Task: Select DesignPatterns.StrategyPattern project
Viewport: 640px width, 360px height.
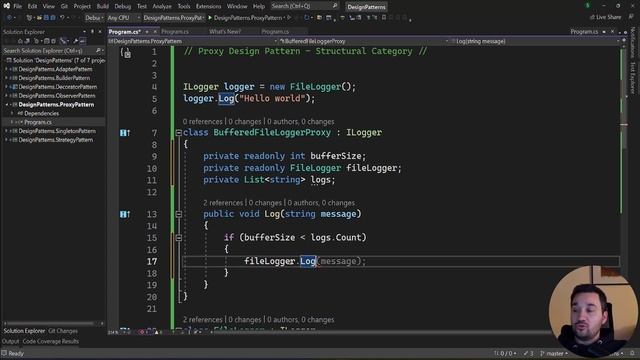Action: coord(56,140)
